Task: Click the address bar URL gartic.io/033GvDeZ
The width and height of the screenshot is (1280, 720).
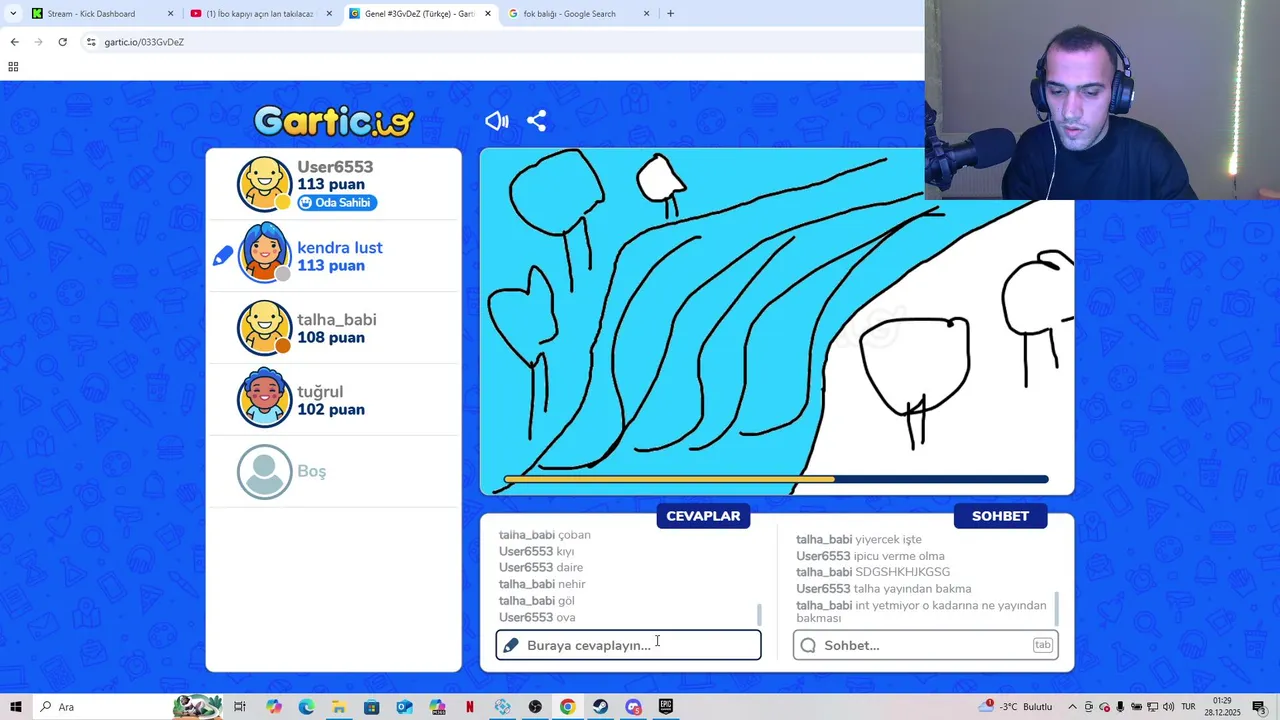Action: pos(144,42)
